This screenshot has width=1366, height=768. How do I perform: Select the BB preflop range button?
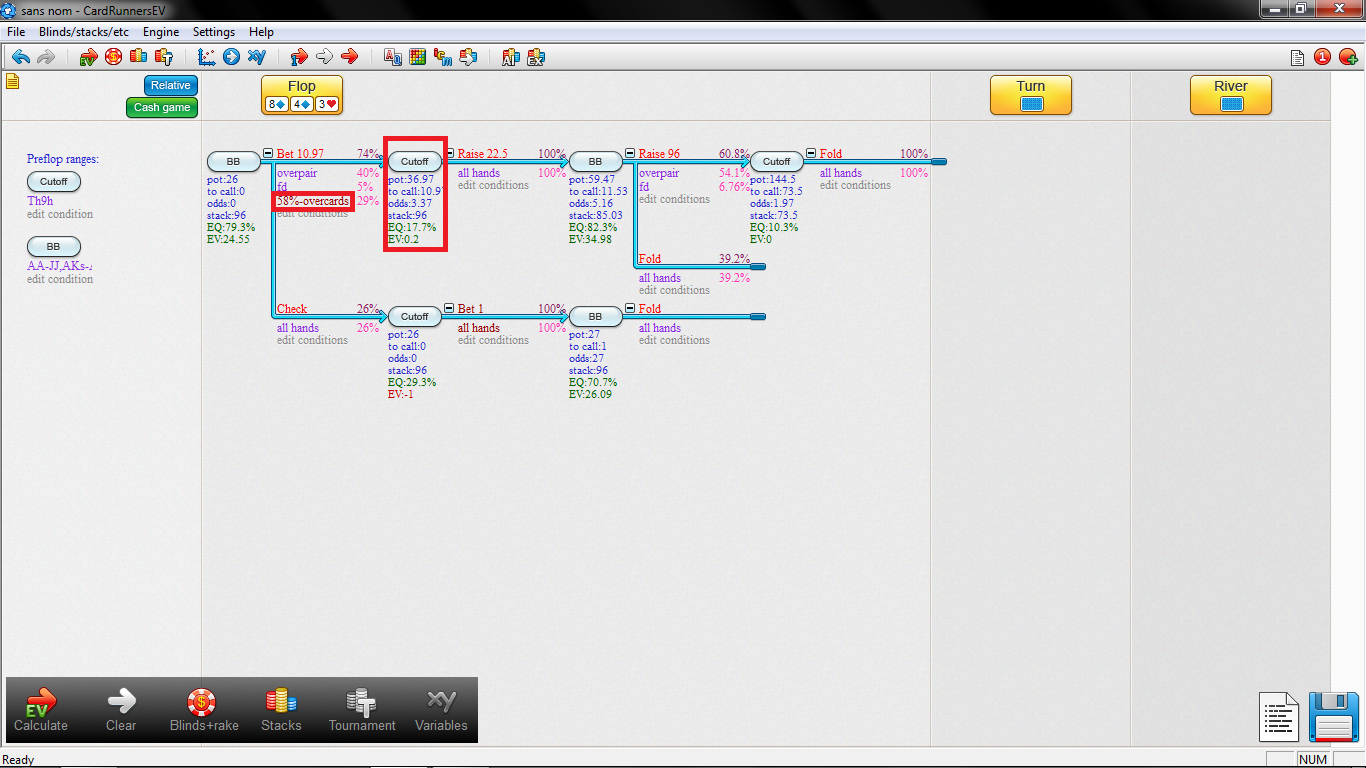click(x=54, y=247)
